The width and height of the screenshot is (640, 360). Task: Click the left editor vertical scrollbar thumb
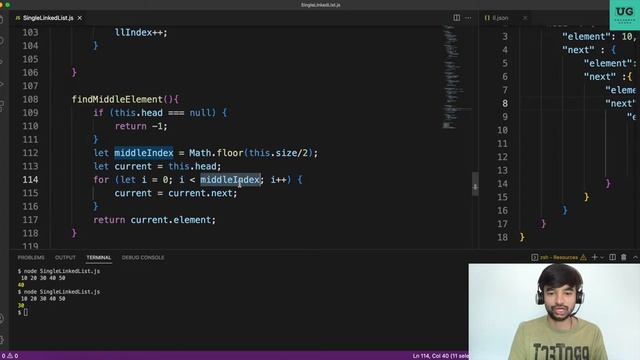(x=475, y=184)
